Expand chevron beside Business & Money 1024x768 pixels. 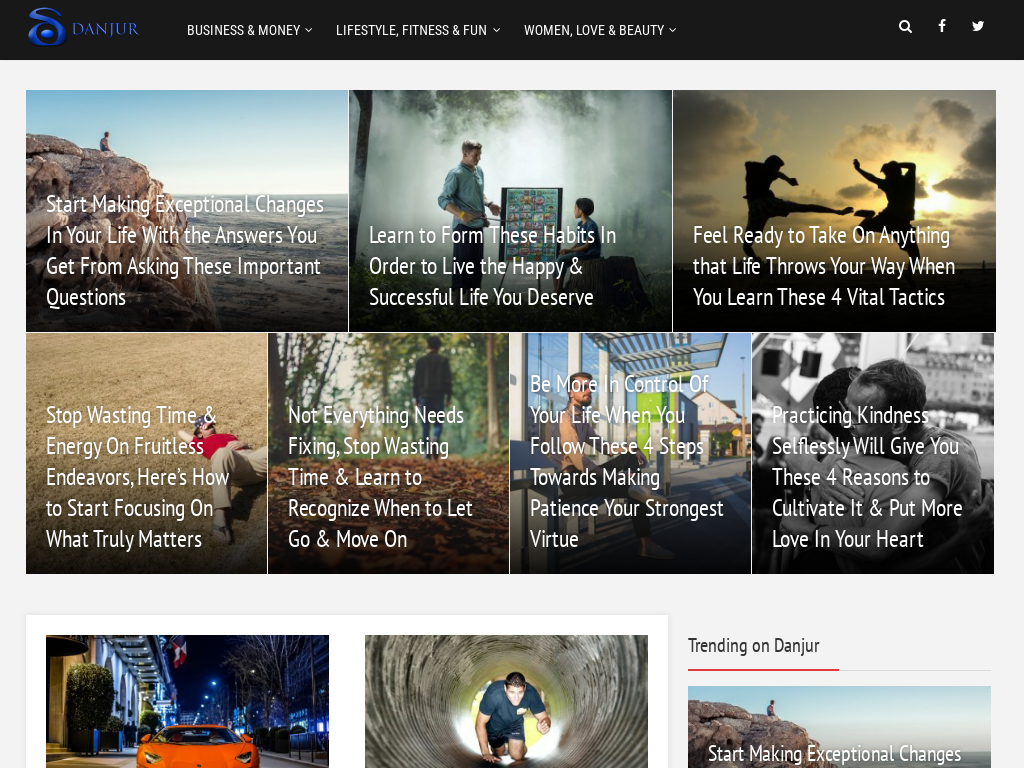[309, 30]
